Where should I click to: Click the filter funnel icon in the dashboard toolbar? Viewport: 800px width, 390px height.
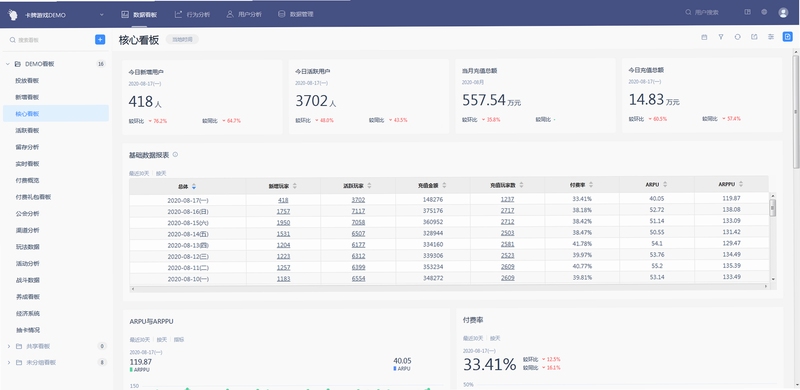pyautogui.click(x=721, y=37)
